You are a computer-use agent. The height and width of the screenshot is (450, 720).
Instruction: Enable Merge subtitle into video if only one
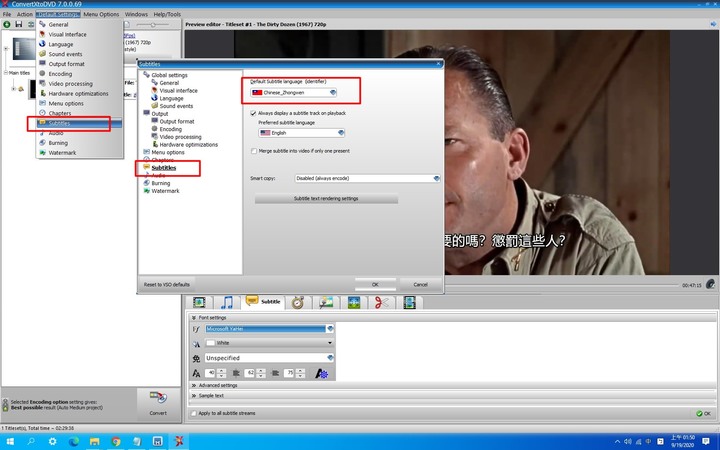[253, 151]
